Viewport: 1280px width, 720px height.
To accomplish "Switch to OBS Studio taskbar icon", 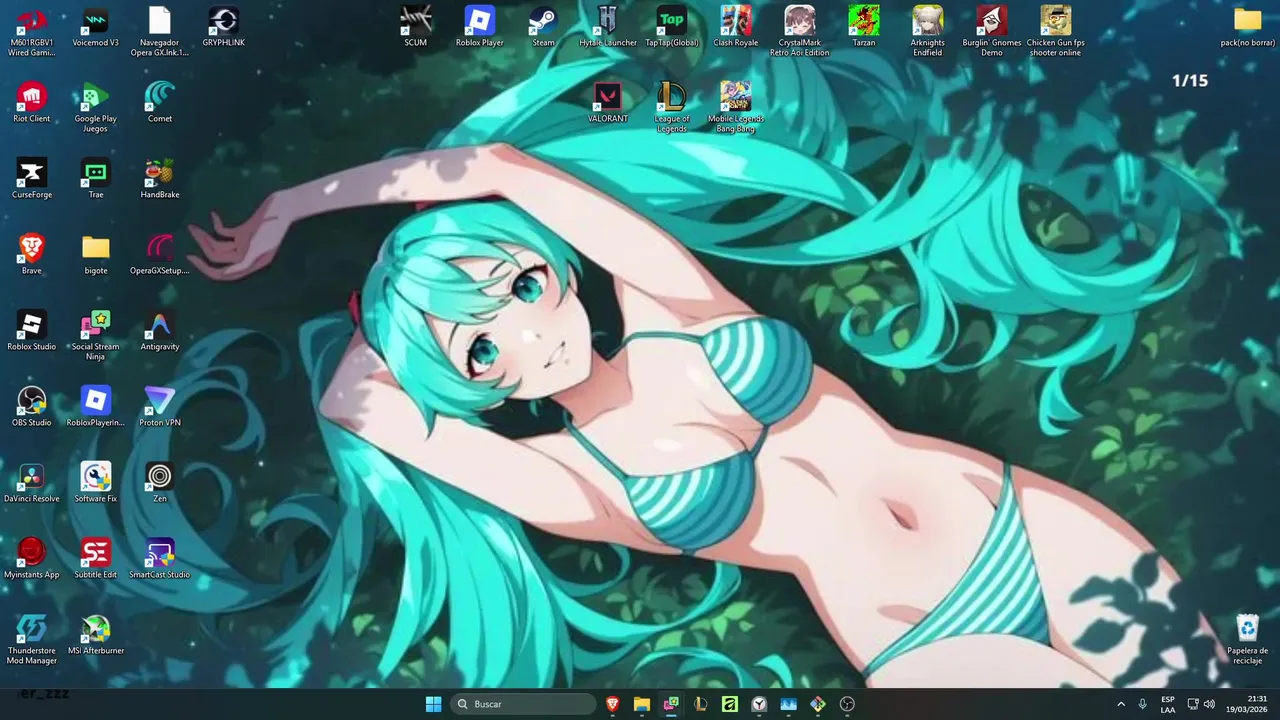I will point(847,704).
